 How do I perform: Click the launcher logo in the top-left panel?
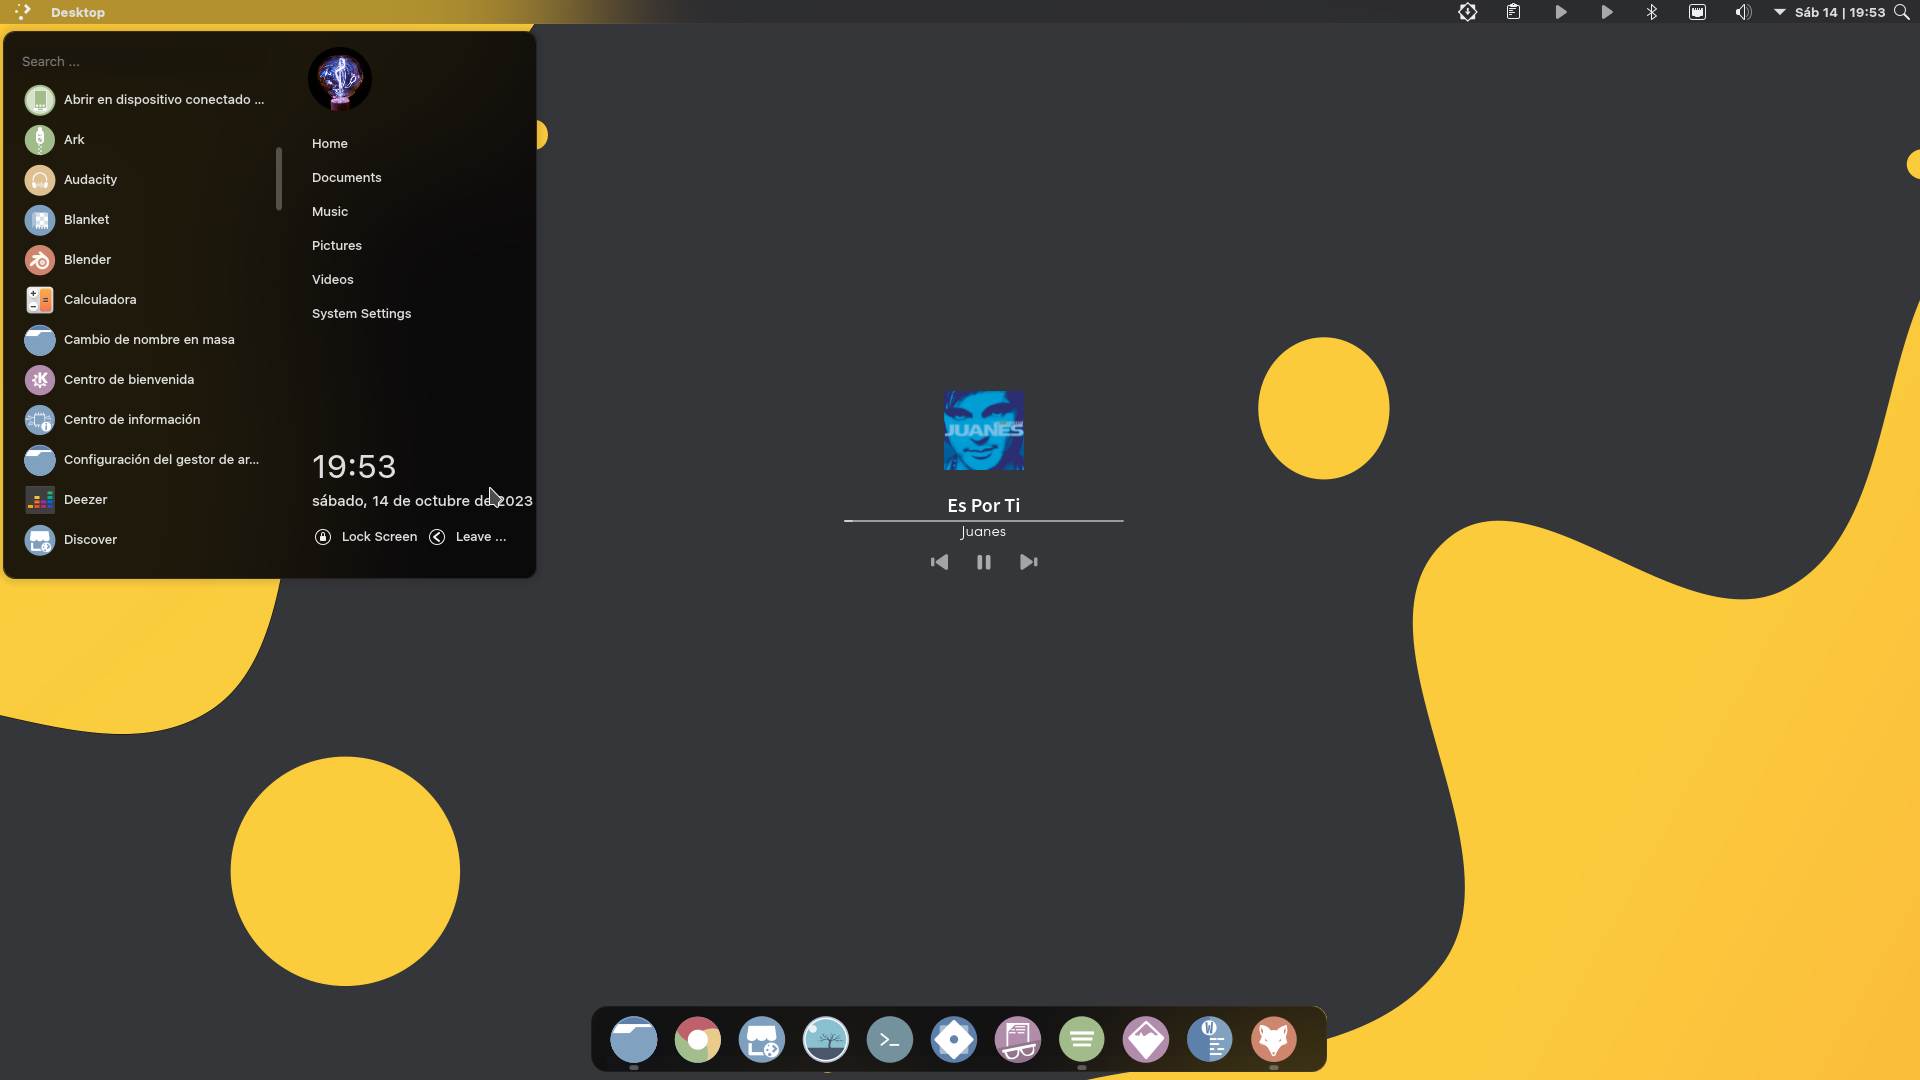(x=22, y=12)
